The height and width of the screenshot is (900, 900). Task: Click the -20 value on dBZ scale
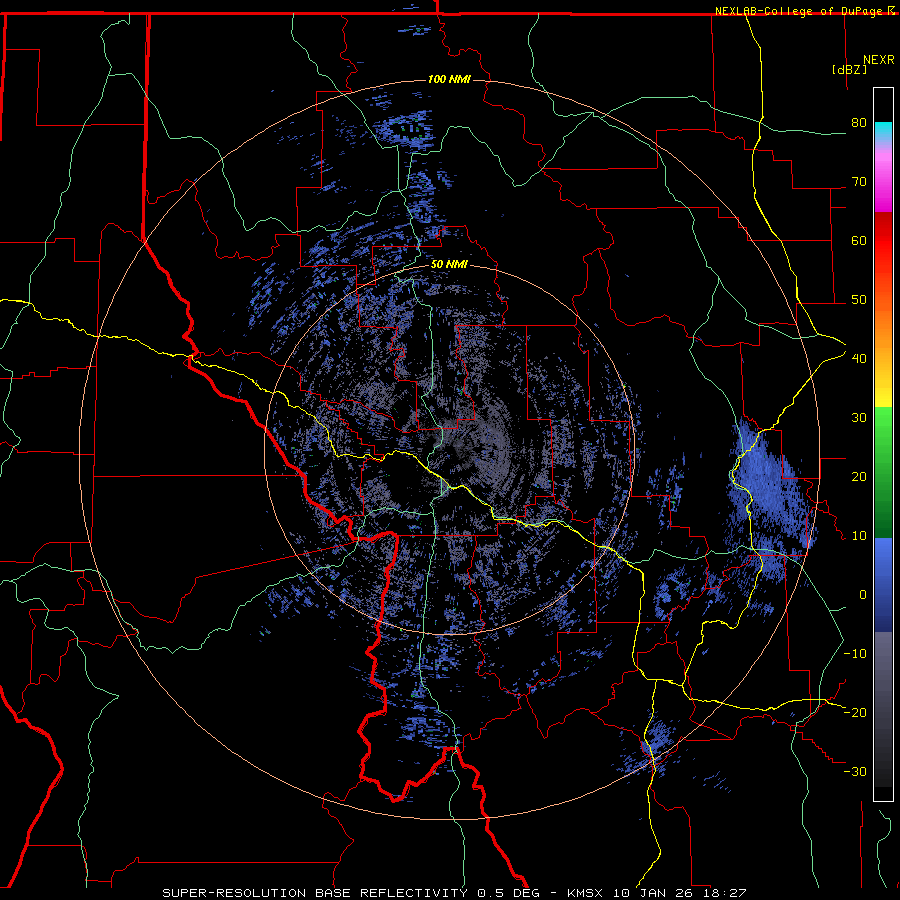pos(855,712)
